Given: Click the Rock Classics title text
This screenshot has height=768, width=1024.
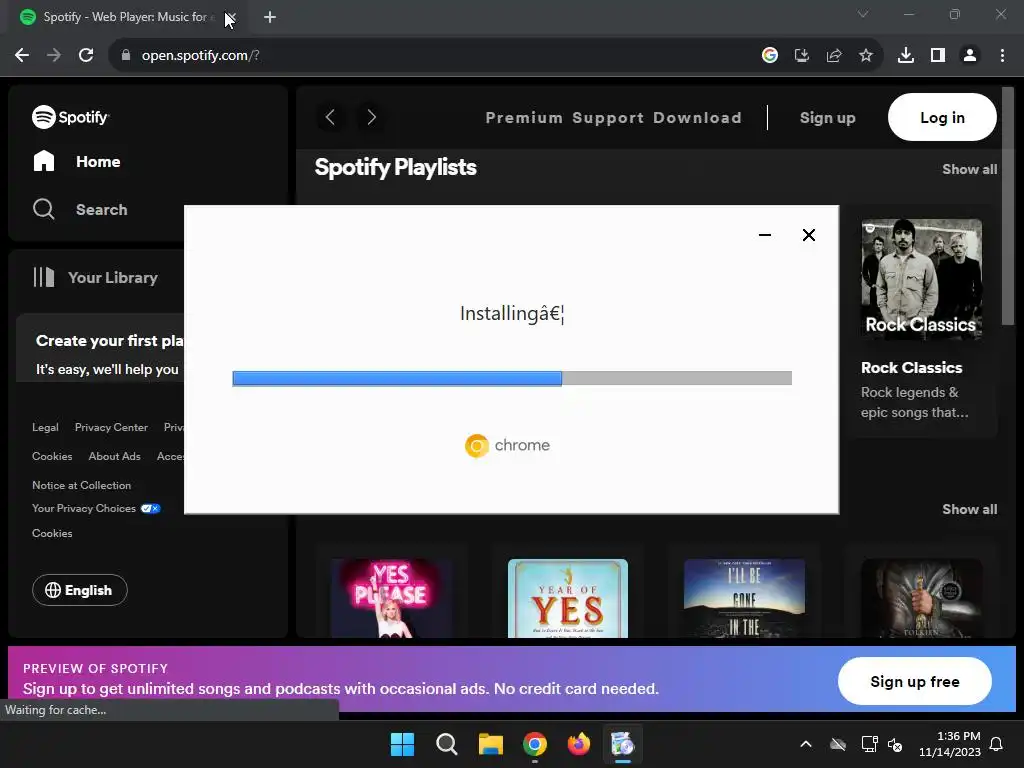Looking at the screenshot, I should 911,368.
